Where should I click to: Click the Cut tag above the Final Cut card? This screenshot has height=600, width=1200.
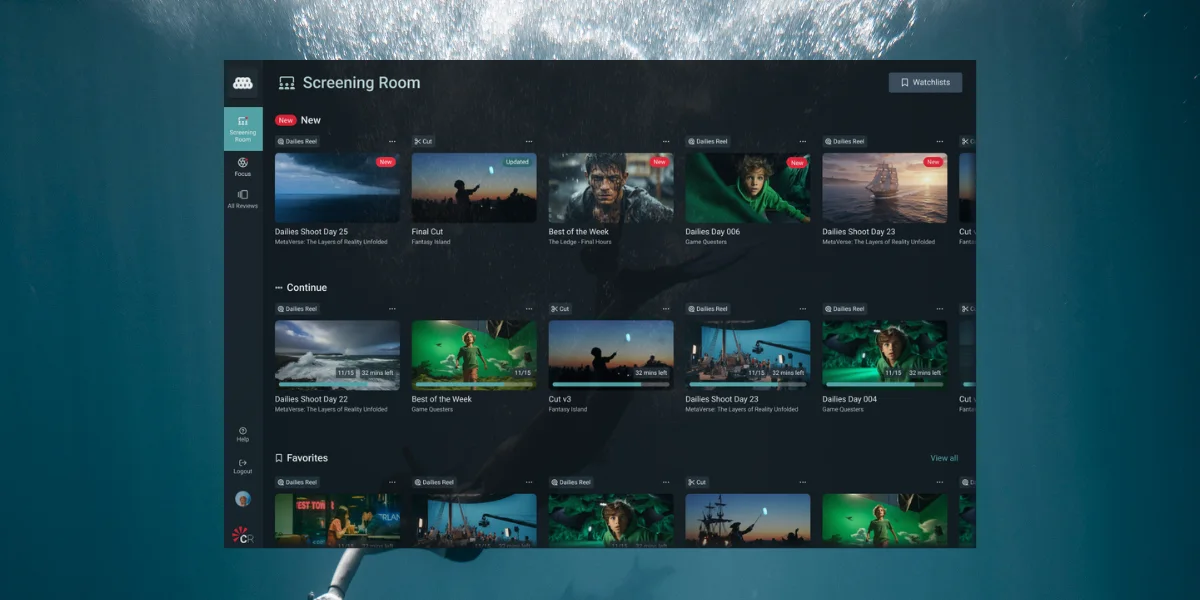click(x=423, y=141)
